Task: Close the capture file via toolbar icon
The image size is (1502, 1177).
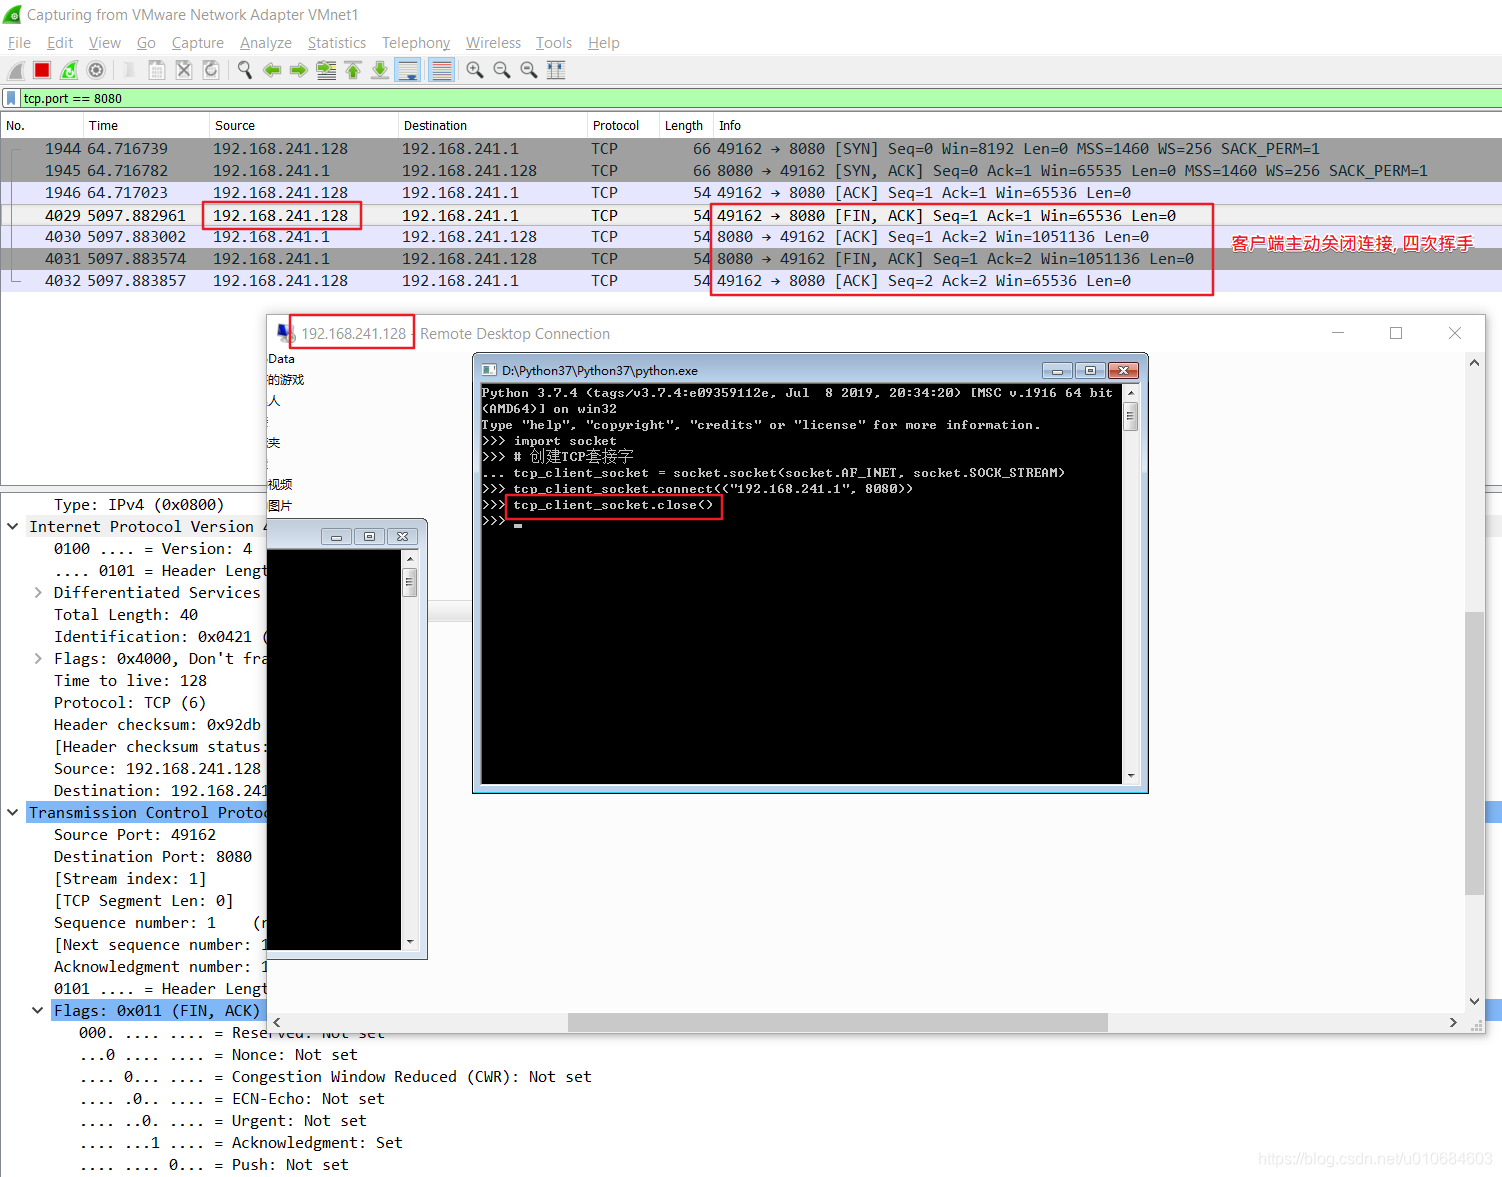Action: click(x=184, y=70)
